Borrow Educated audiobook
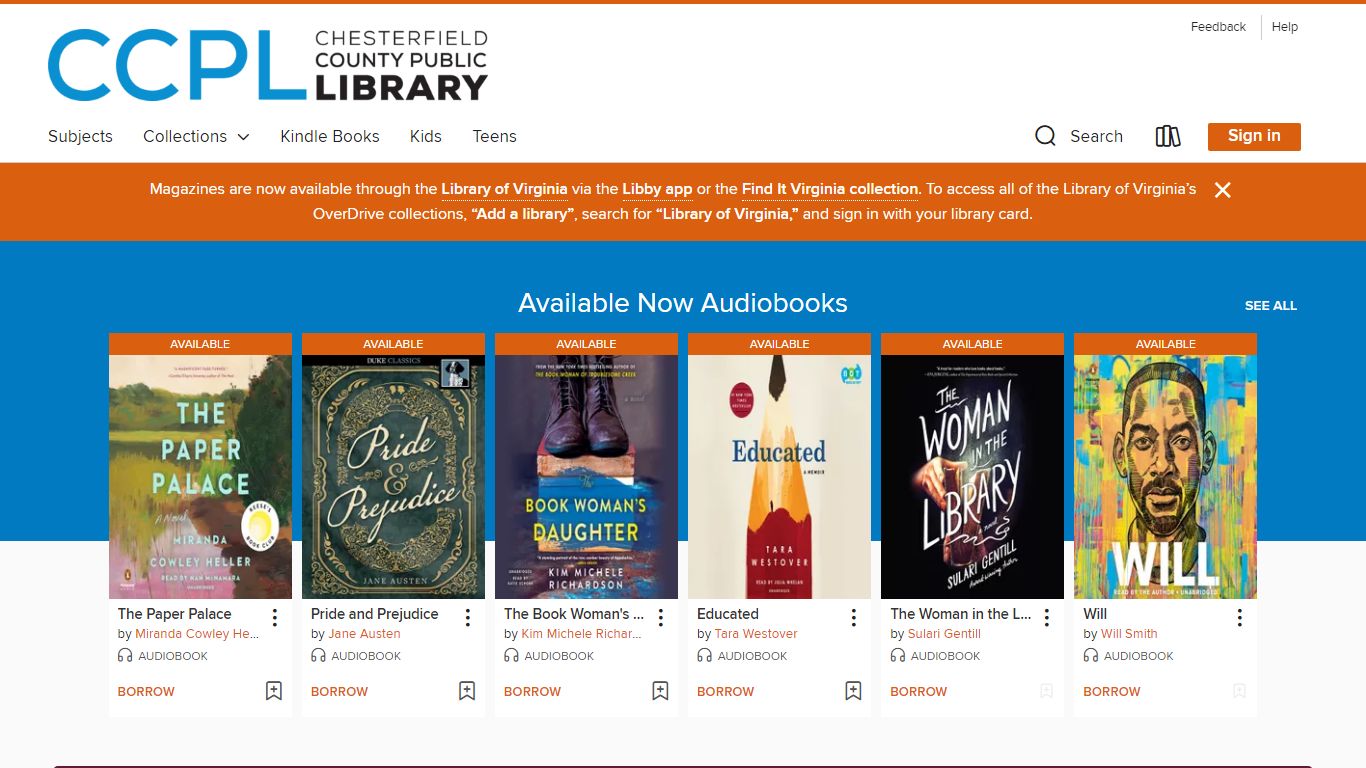 point(725,691)
